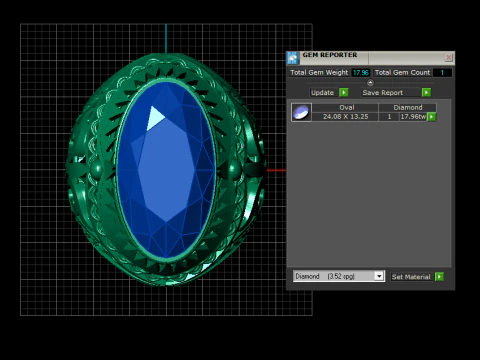The image size is (480, 360).
Task: Click the Total Gem Count label
Action: point(402,72)
